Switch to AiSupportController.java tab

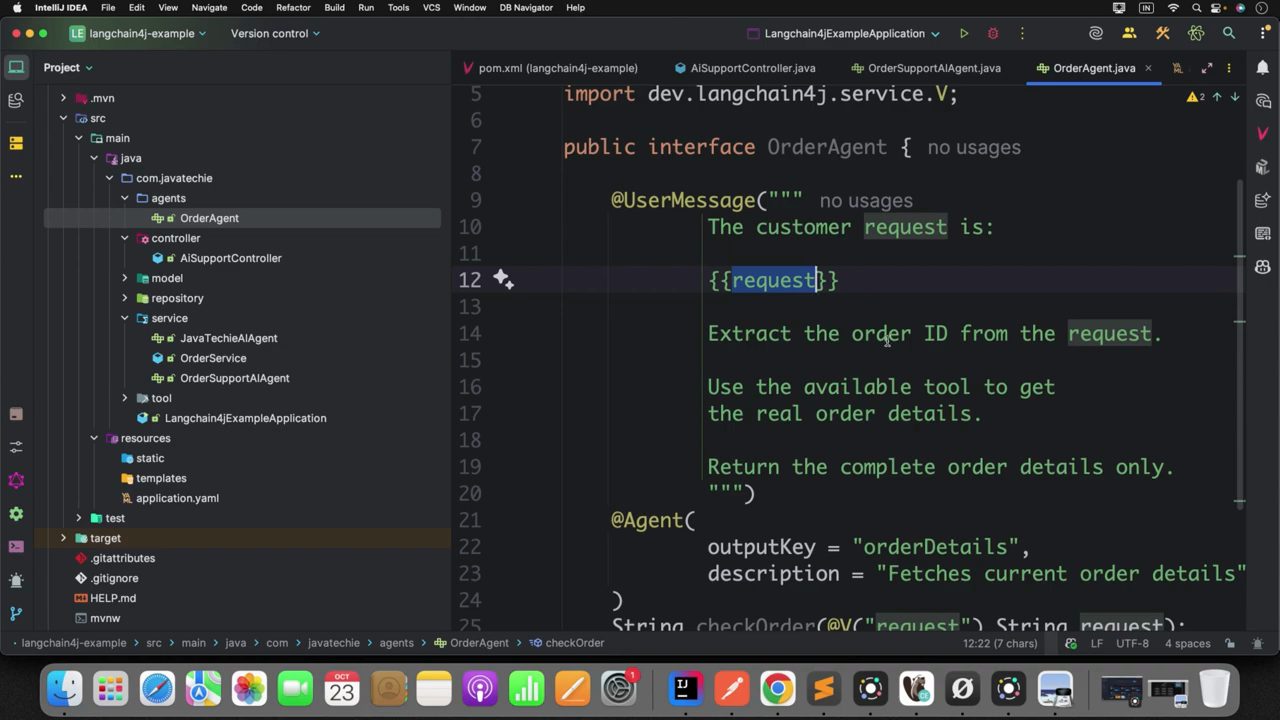pyautogui.click(x=745, y=68)
